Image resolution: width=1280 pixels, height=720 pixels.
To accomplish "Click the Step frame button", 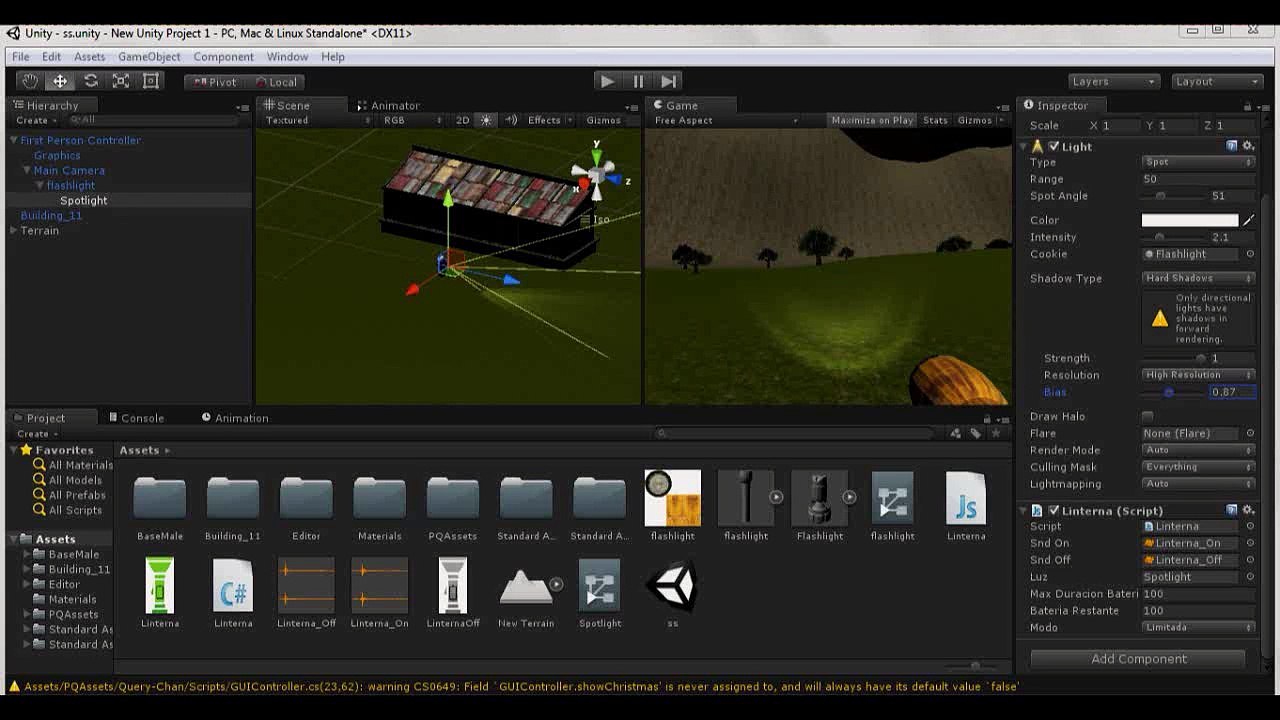I will pyautogui.click(x=669, y=81).
